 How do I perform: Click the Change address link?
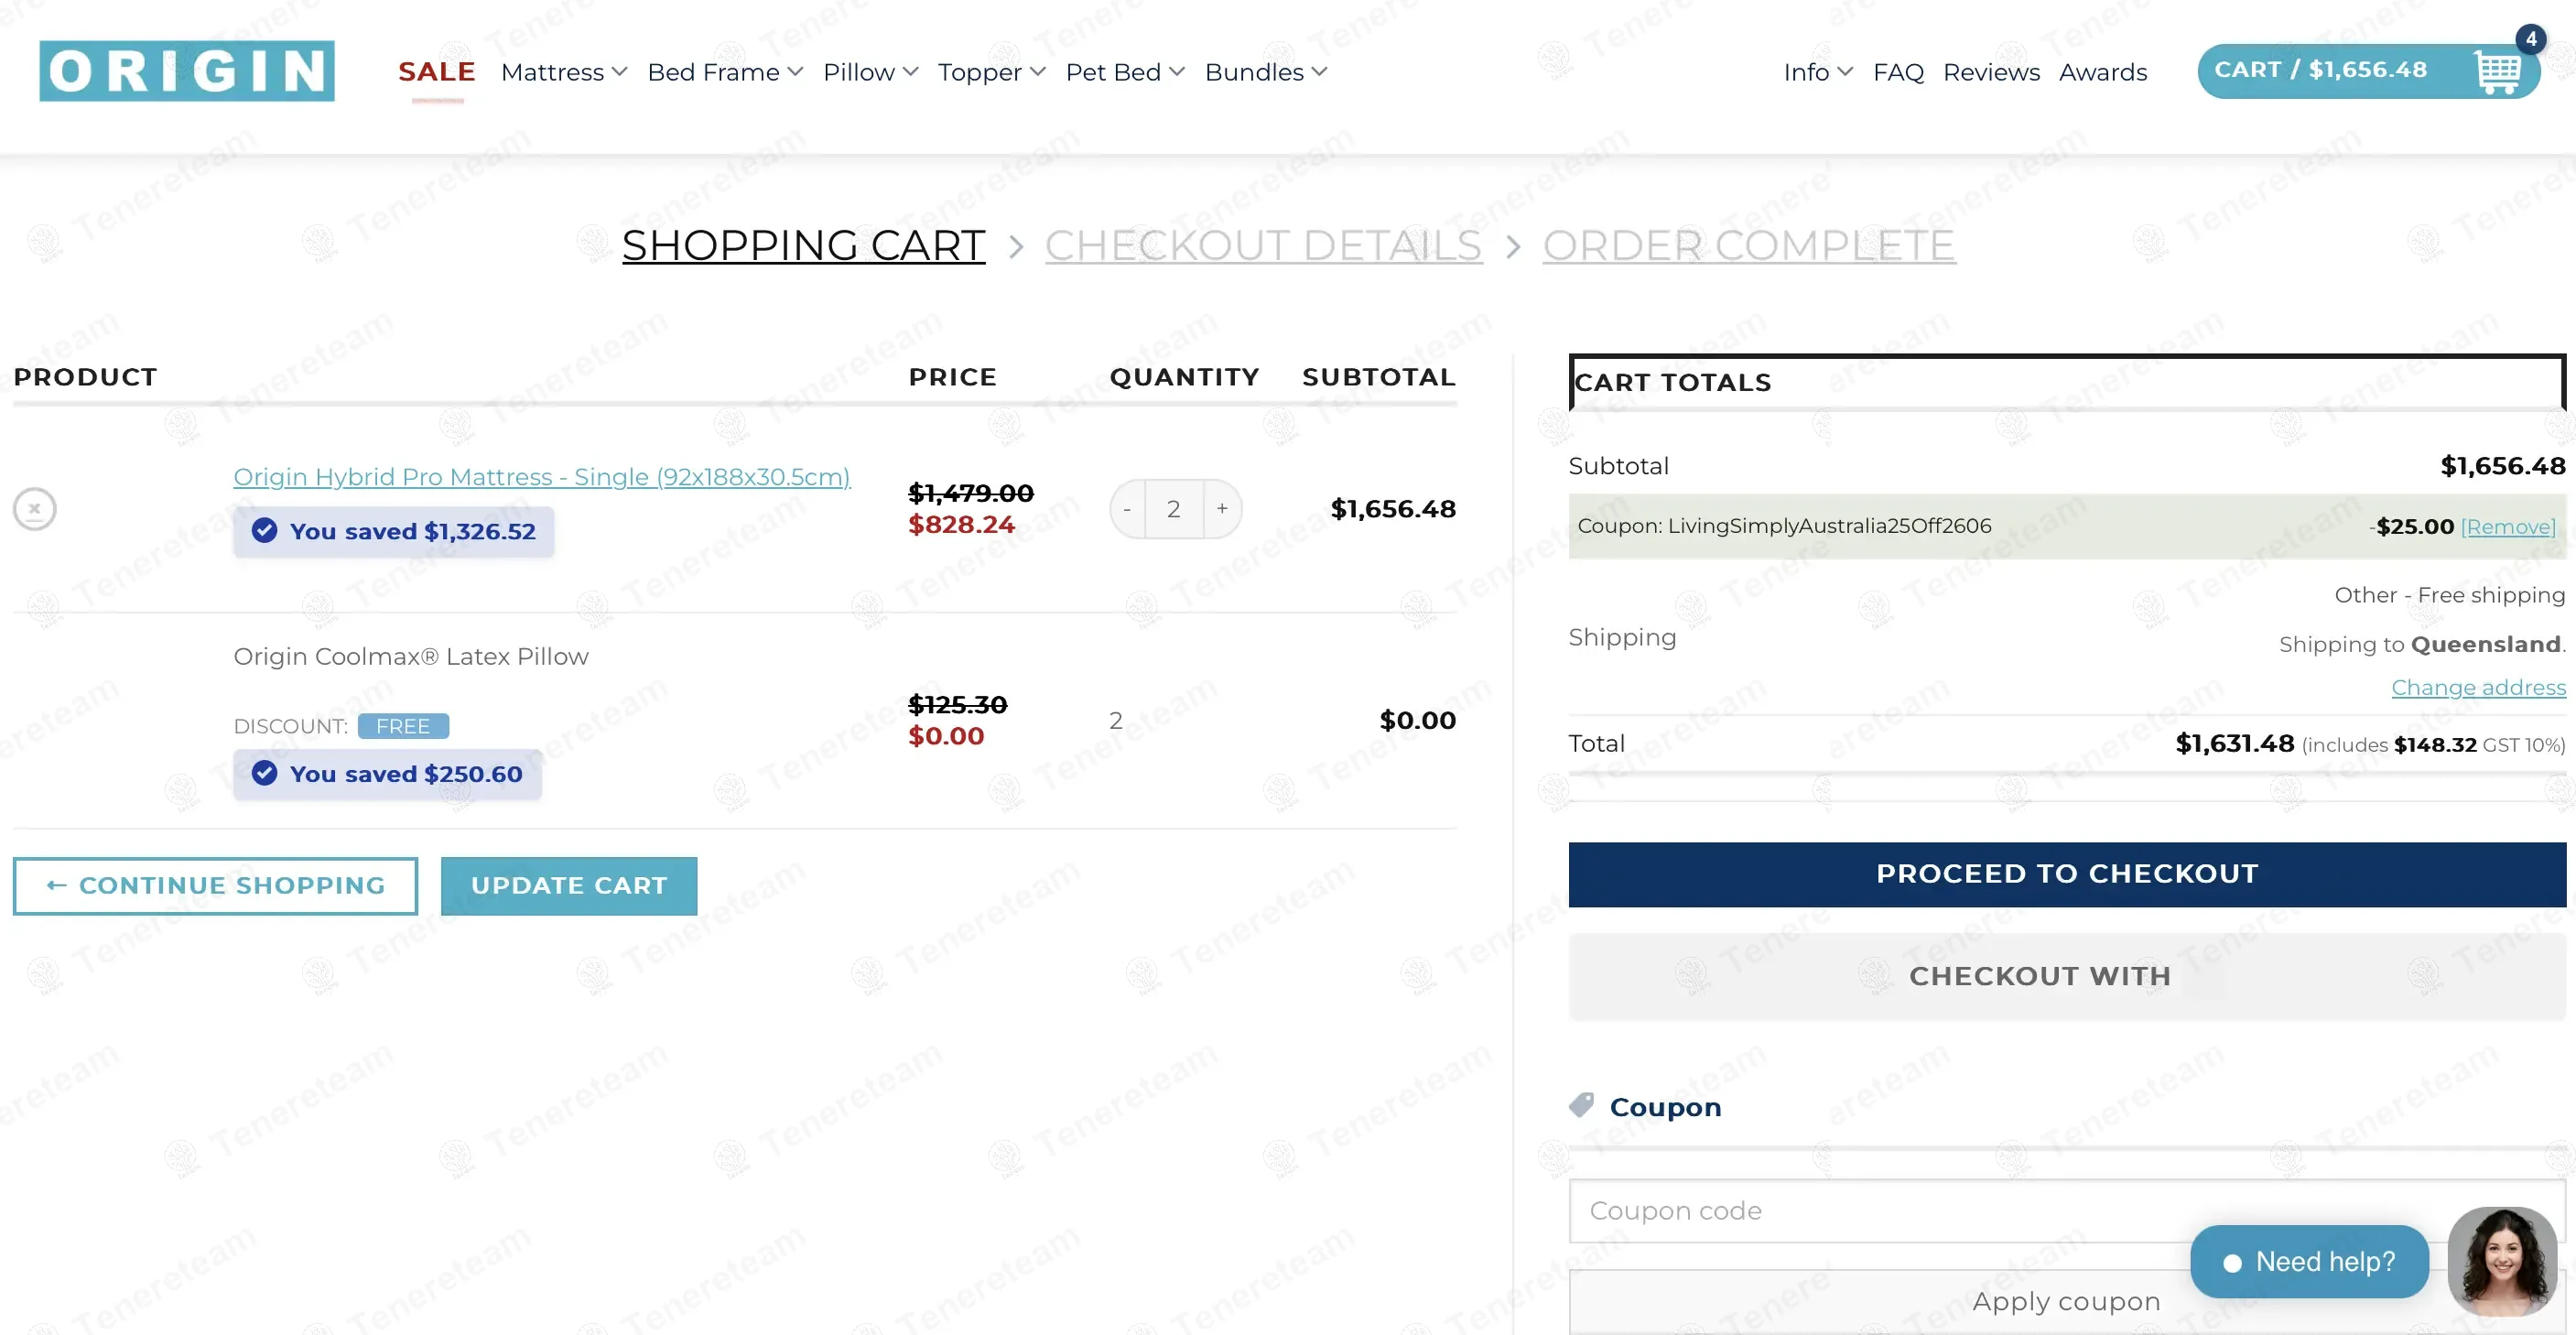(2477, 688)
